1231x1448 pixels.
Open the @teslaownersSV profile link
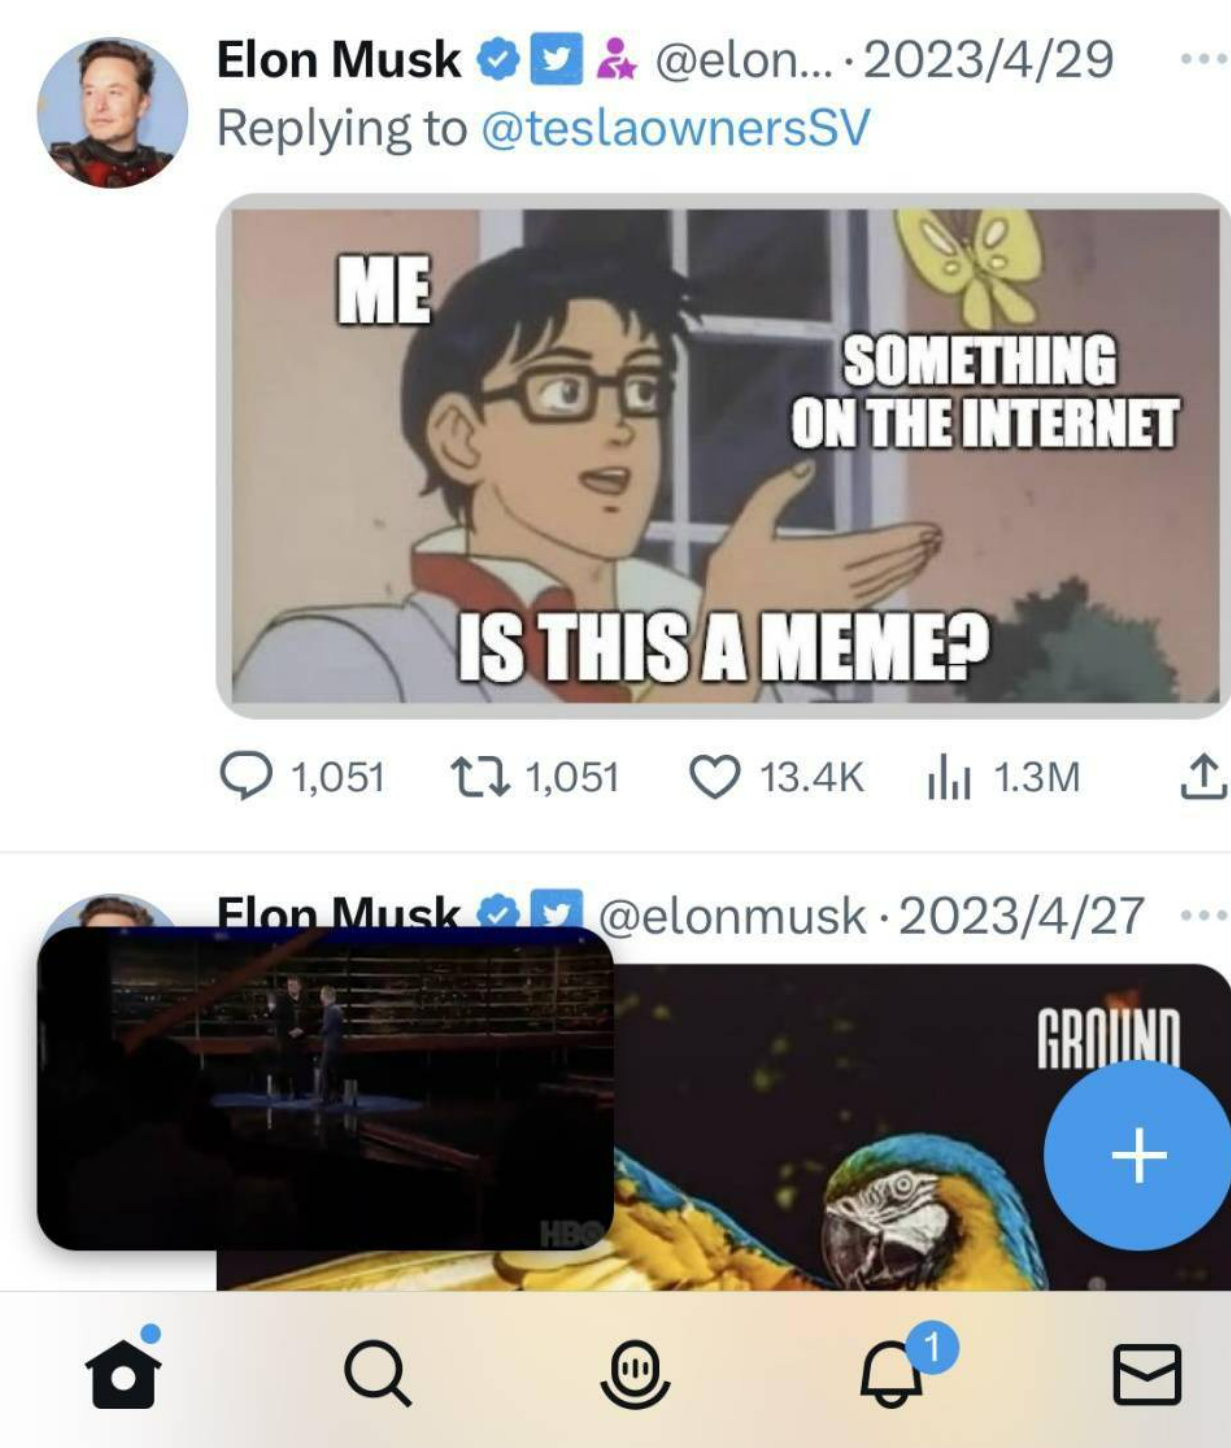tap(680, 126)
